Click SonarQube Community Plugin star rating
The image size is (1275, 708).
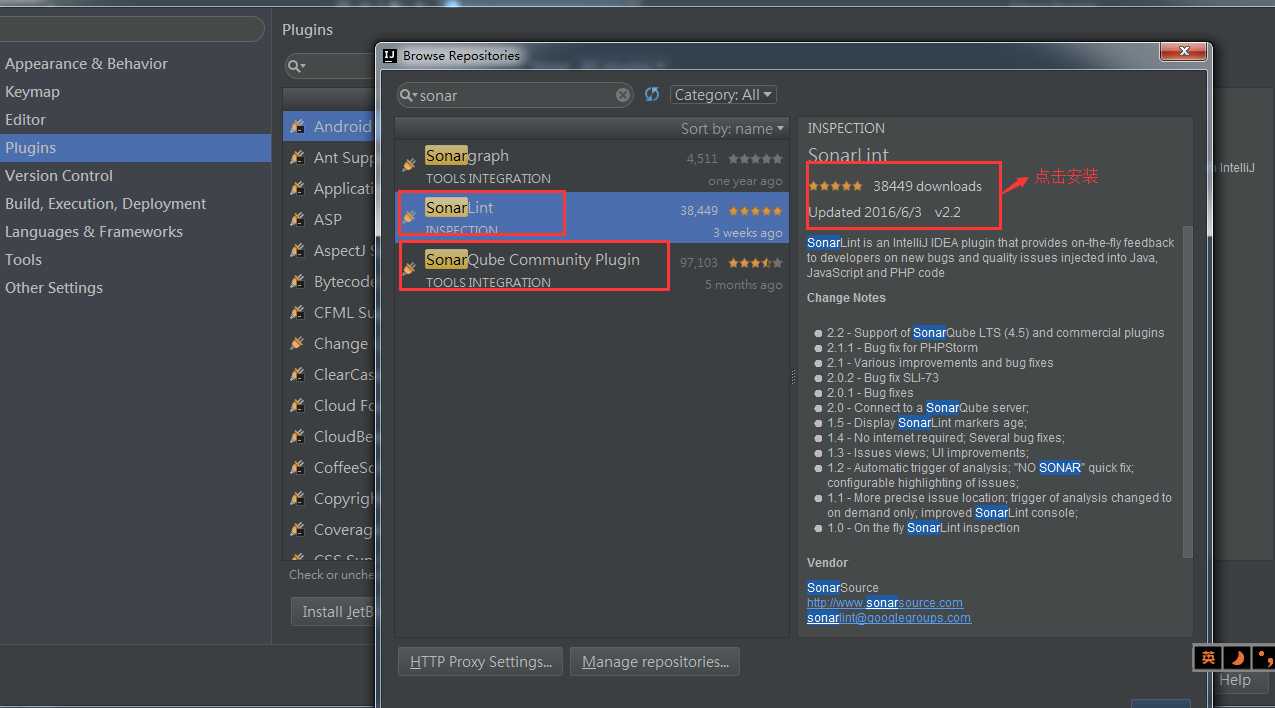(x=755, y=263)
